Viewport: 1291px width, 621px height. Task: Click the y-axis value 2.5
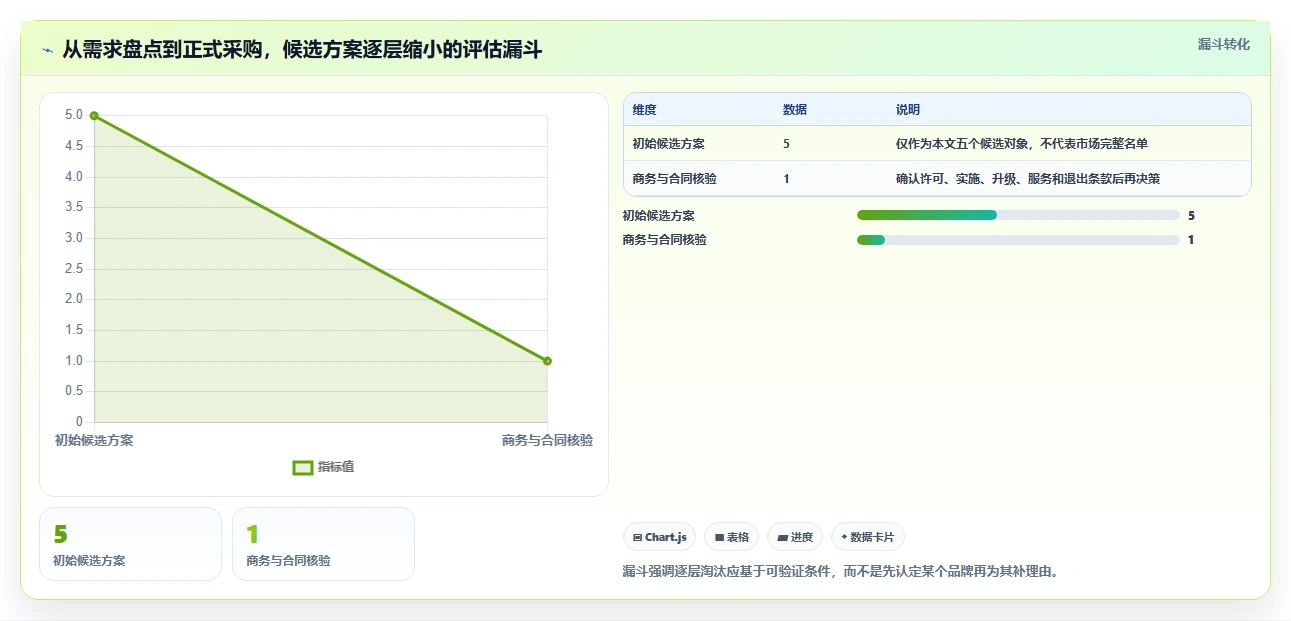73,269
